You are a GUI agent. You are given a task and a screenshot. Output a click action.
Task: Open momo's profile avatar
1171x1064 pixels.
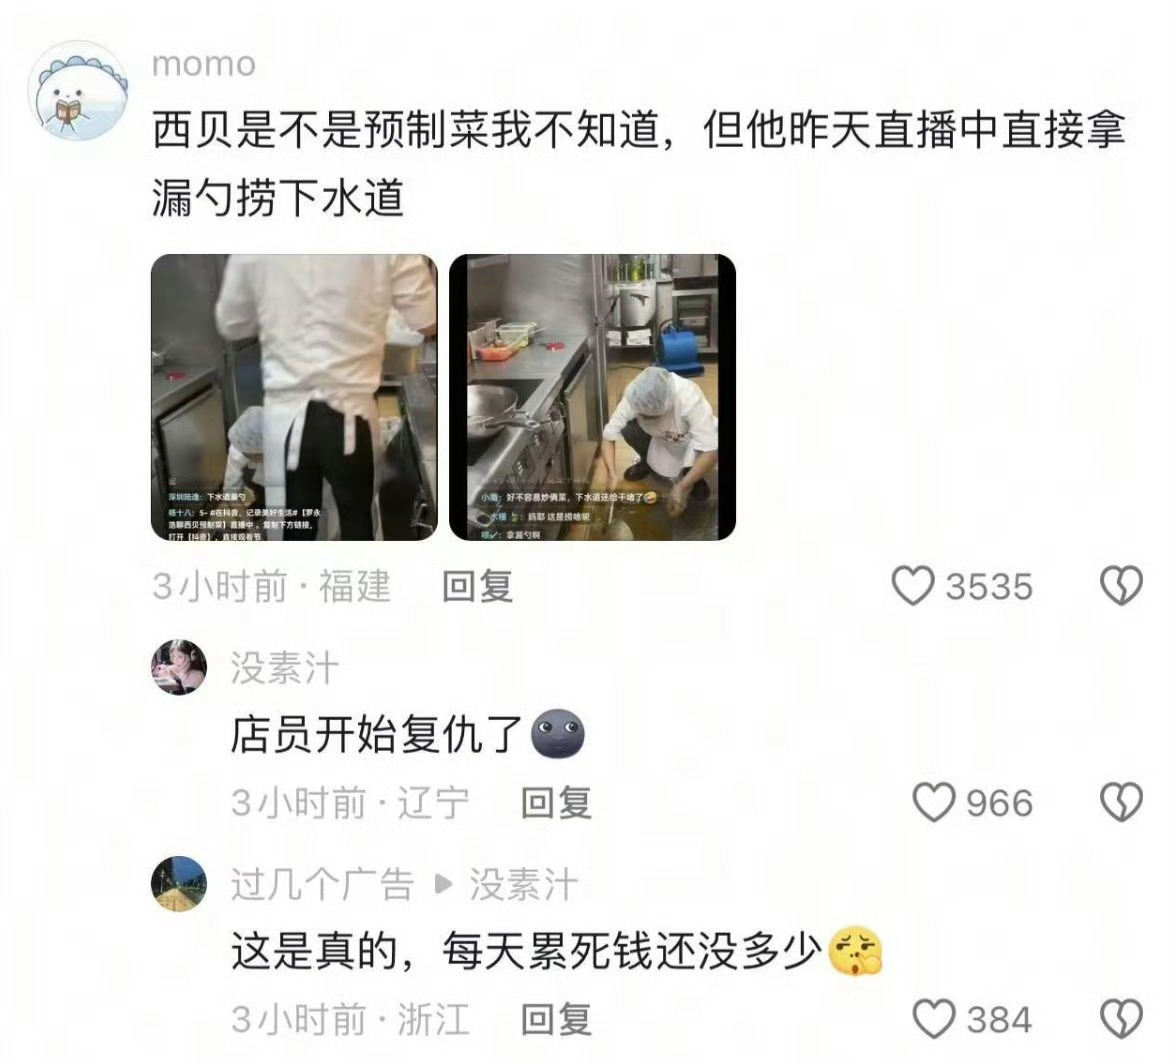[78, 90]
